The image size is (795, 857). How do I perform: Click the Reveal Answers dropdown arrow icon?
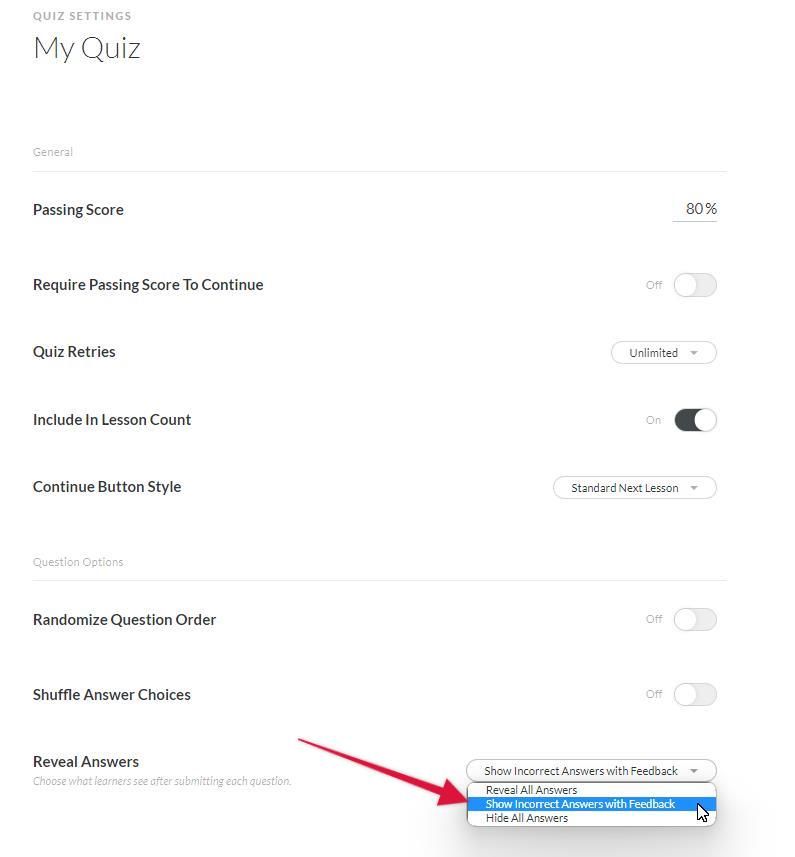[x=694, y=771]
